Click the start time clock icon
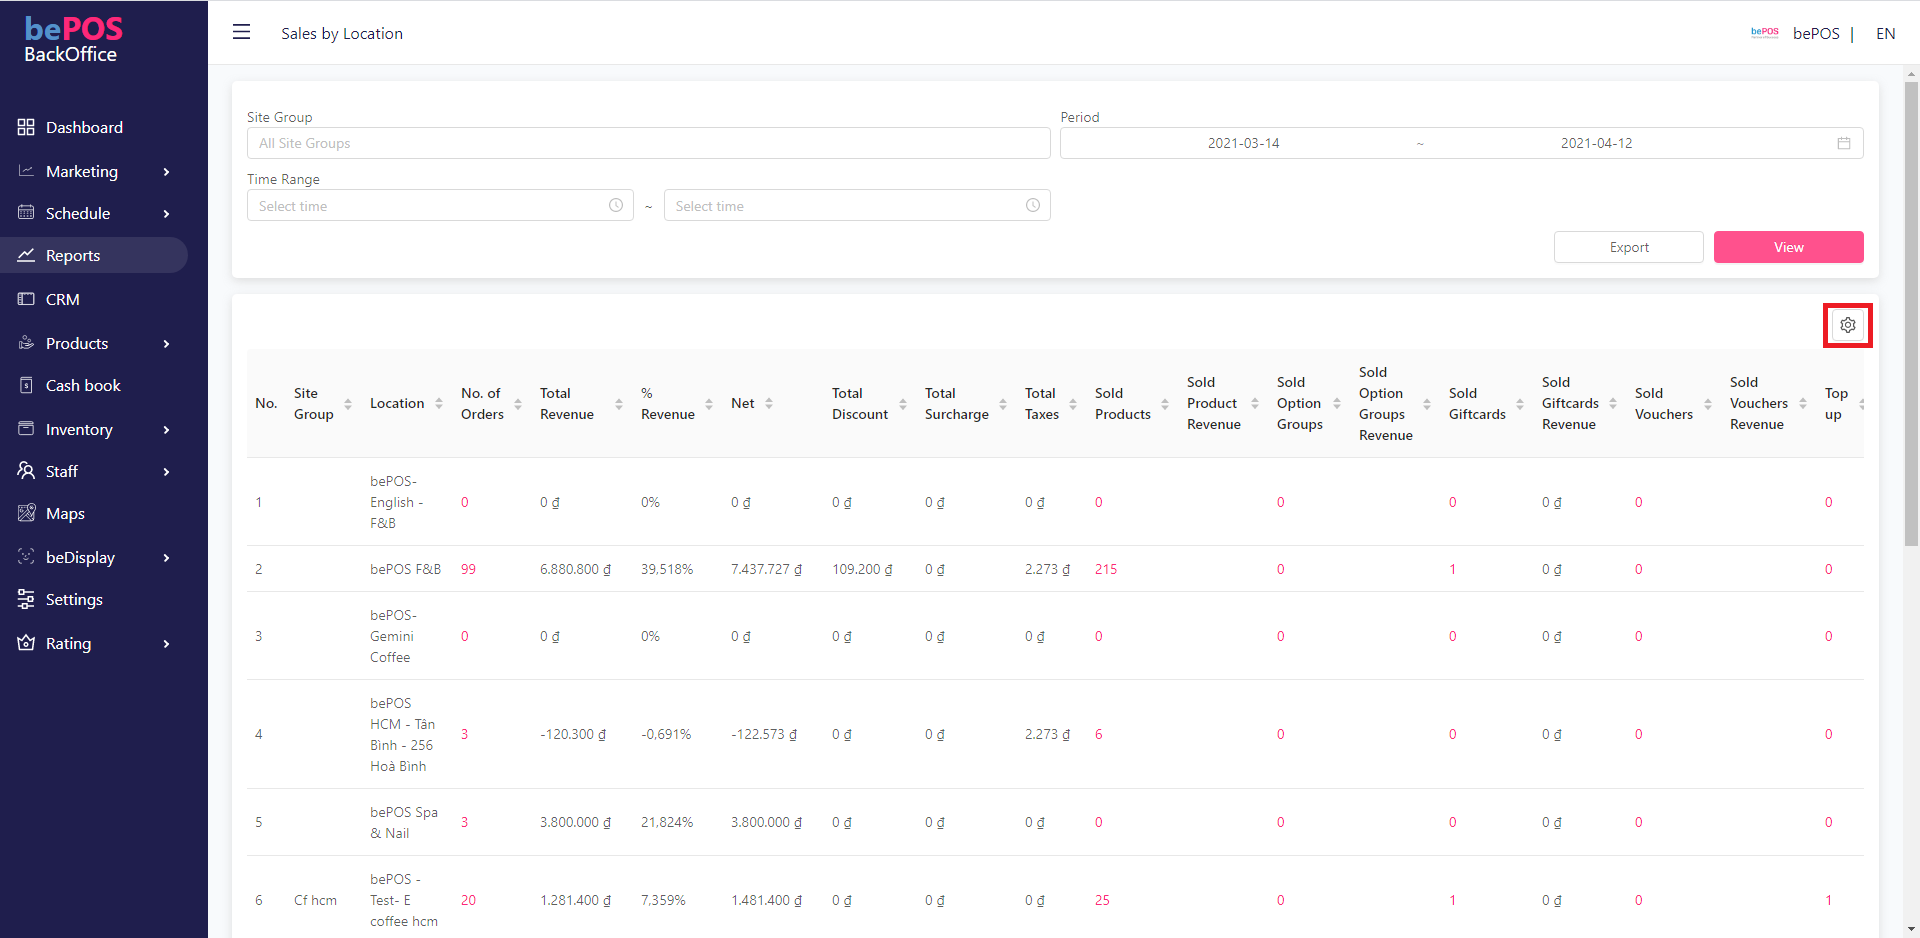Viewport: 1920px width, 938px height. pyautogui.click(x=616, y=205)
